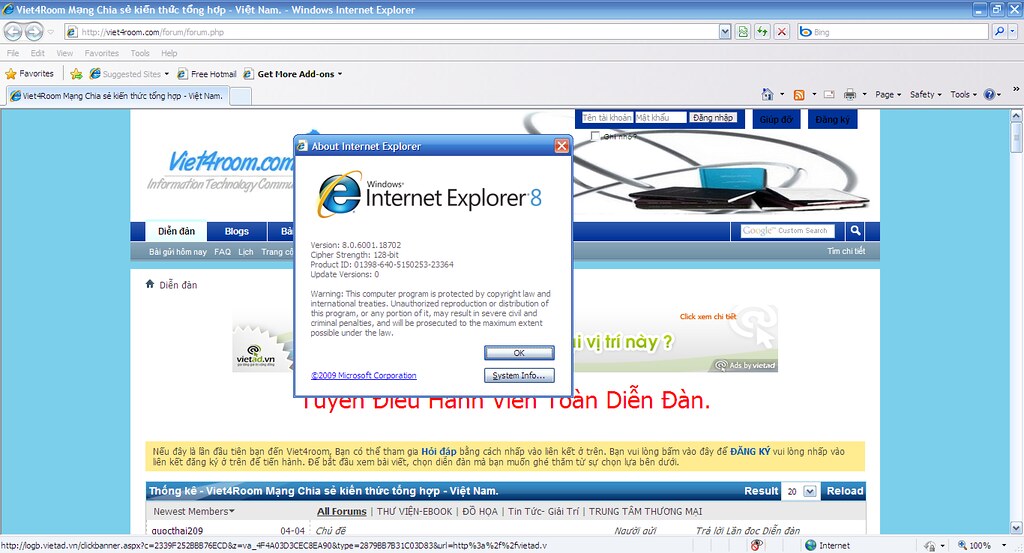Screen dimensions: 1024x553
Task: Click the blue Help question mark icon
Action: (x=989, y=95)
